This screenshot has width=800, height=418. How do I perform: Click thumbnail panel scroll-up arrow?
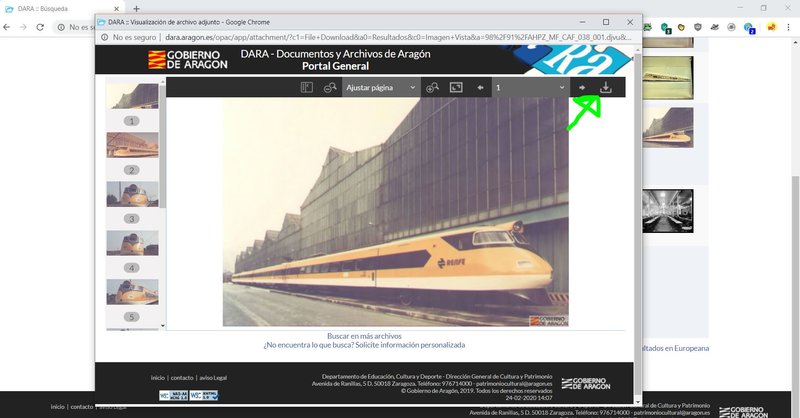point(163,82)
